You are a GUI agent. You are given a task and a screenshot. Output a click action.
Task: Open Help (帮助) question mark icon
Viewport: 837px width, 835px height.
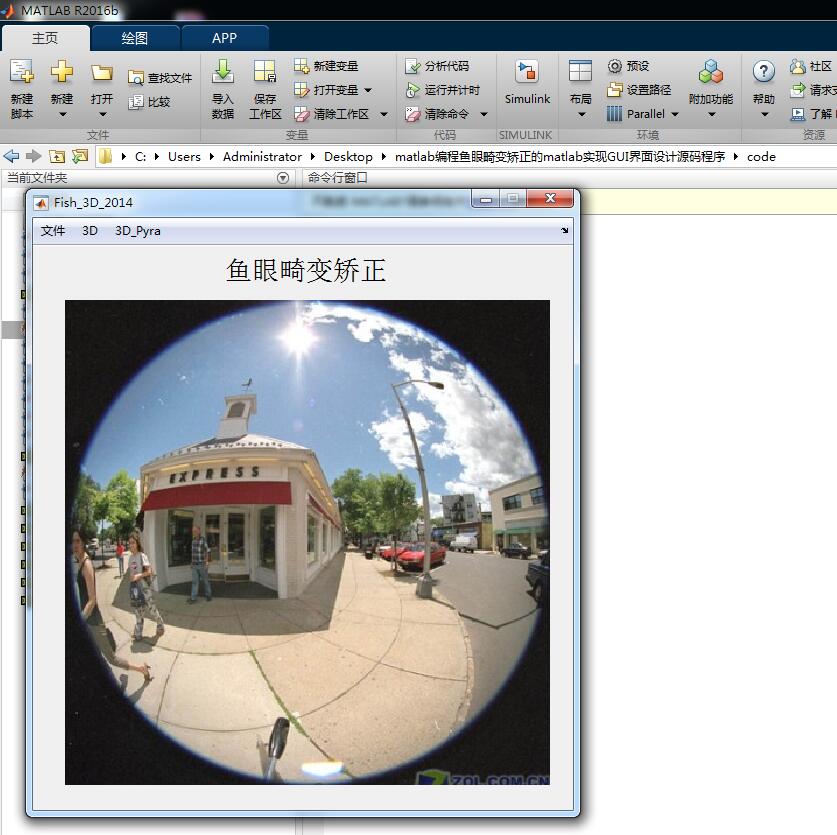pyautogui.click(x=763, y=71)
